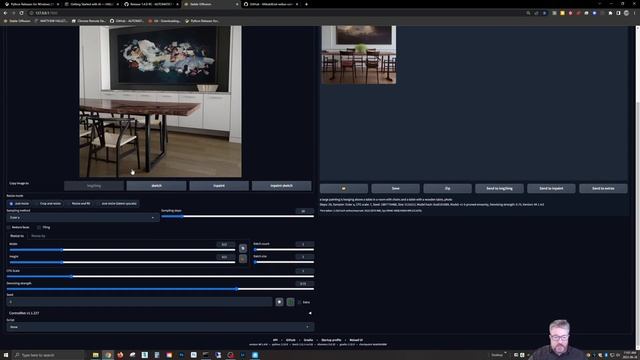The image size is (640, 360).
Task: Select the Resize and fill option
Action: point(78,203)
